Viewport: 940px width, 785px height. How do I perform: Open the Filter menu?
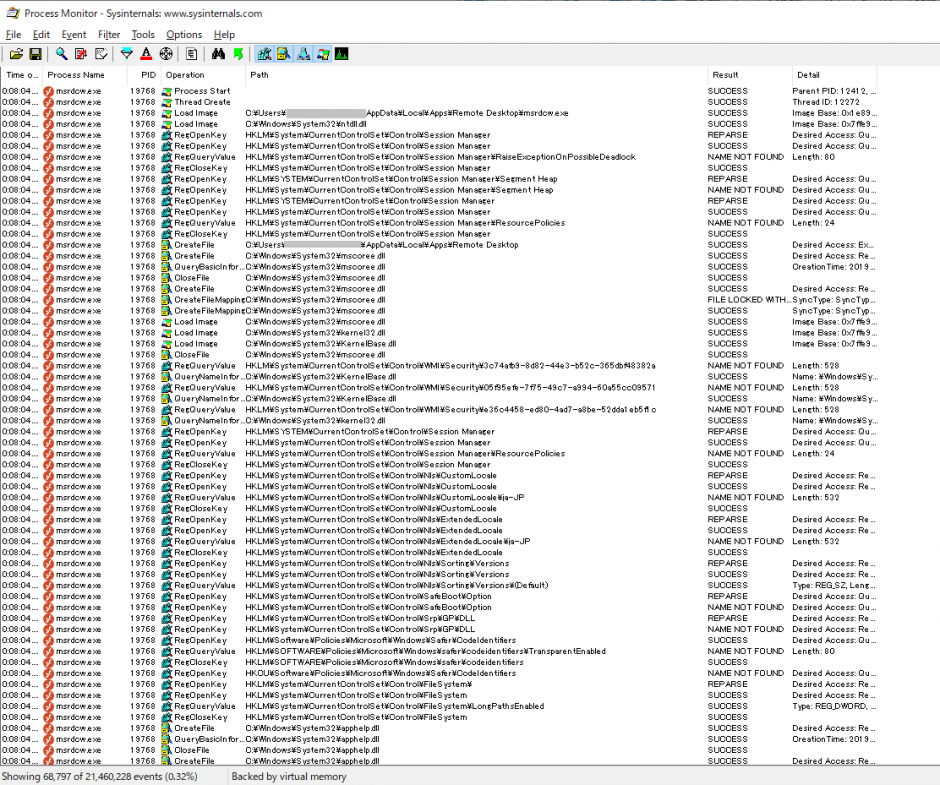109,35
